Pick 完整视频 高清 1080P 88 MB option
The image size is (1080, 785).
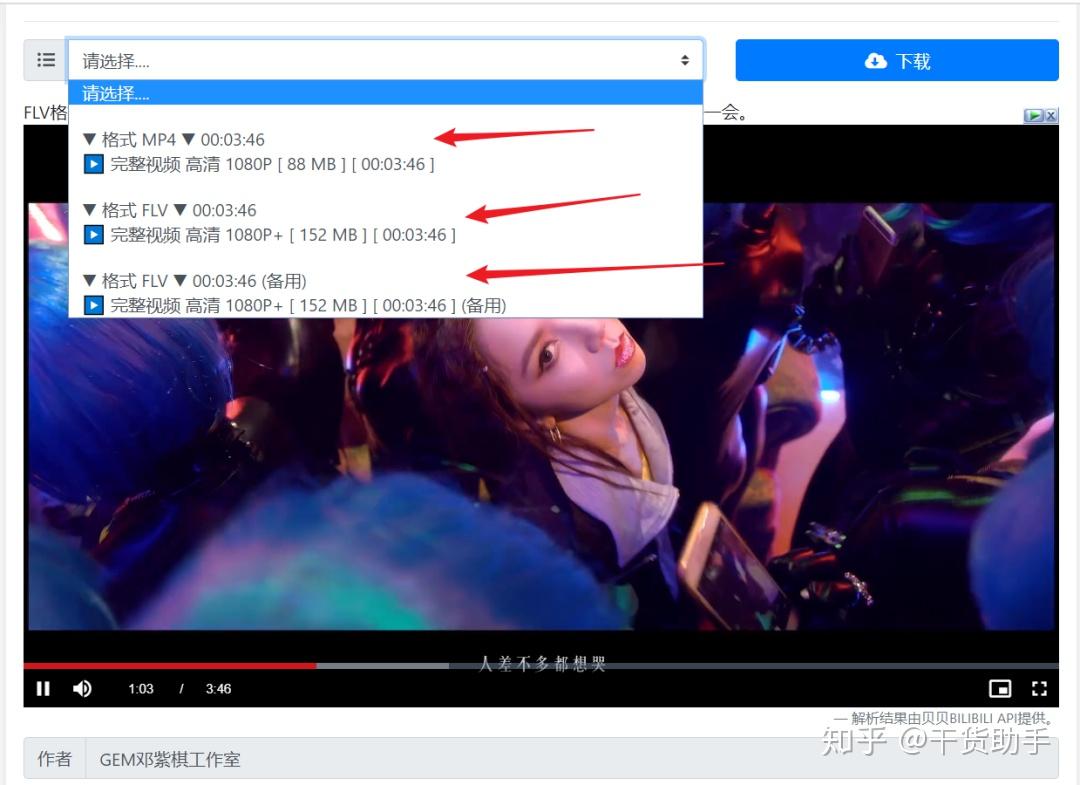[259, 164]
